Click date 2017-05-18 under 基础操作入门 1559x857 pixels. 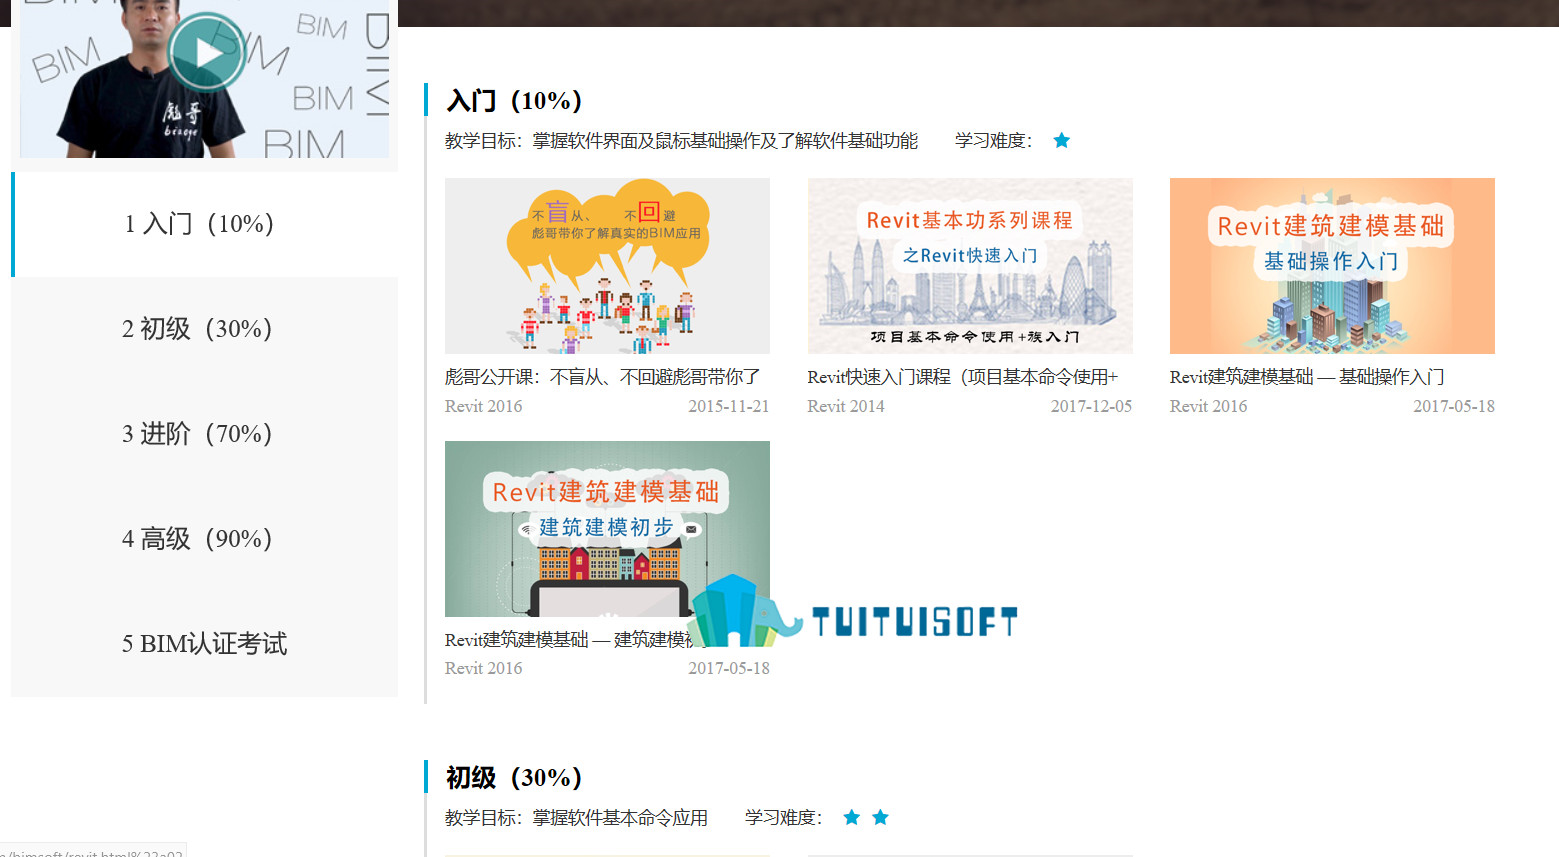point(1454,406)
